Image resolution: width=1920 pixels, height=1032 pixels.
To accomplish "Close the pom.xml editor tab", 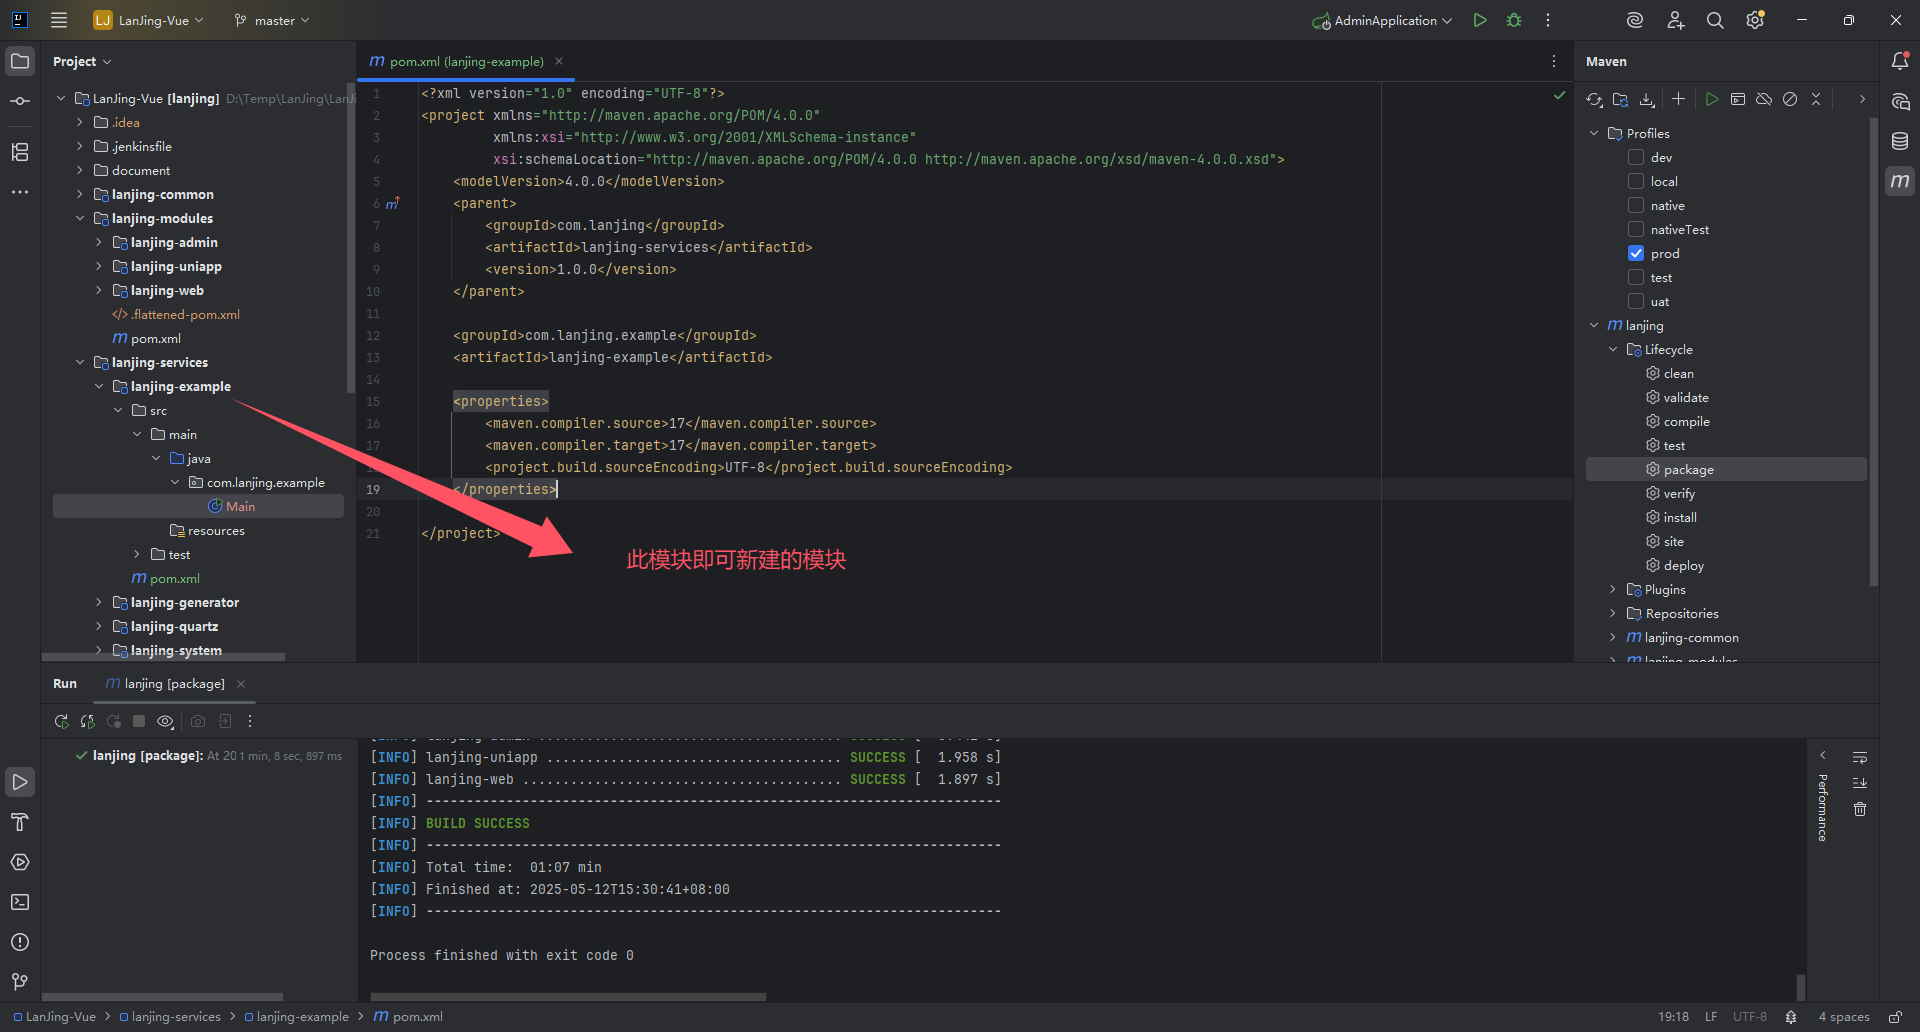I will click(x=559, y=61).
